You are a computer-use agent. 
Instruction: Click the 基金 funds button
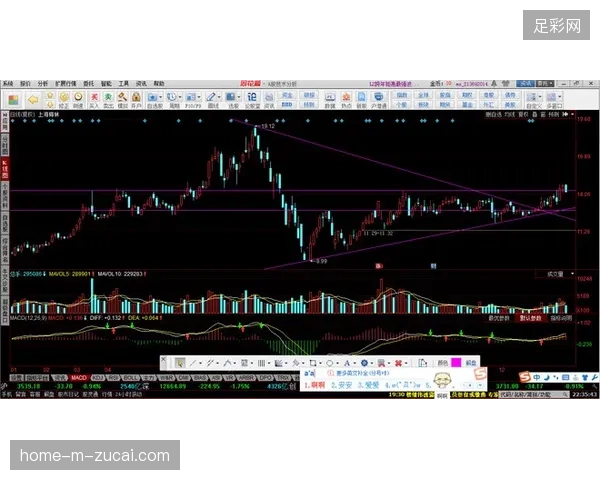[467, 104]
